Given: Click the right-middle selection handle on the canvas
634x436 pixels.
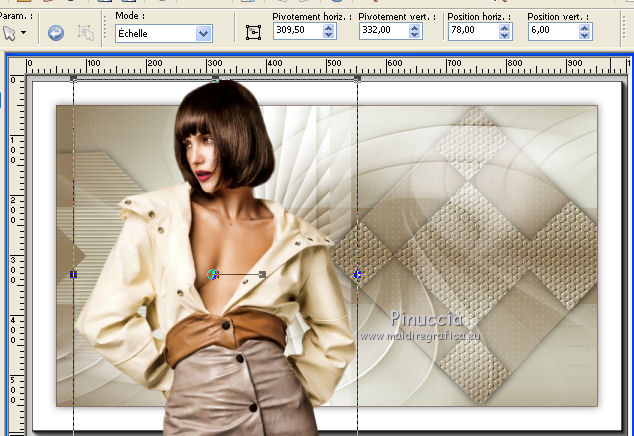Looking at the screenshot, I should coord(357,275).
